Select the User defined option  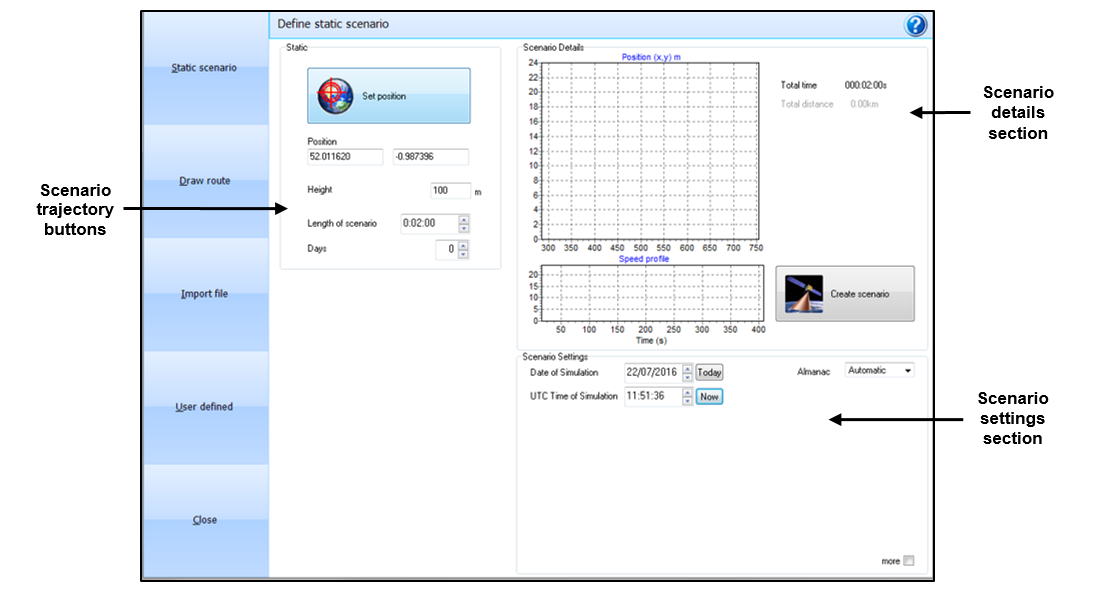204,407
